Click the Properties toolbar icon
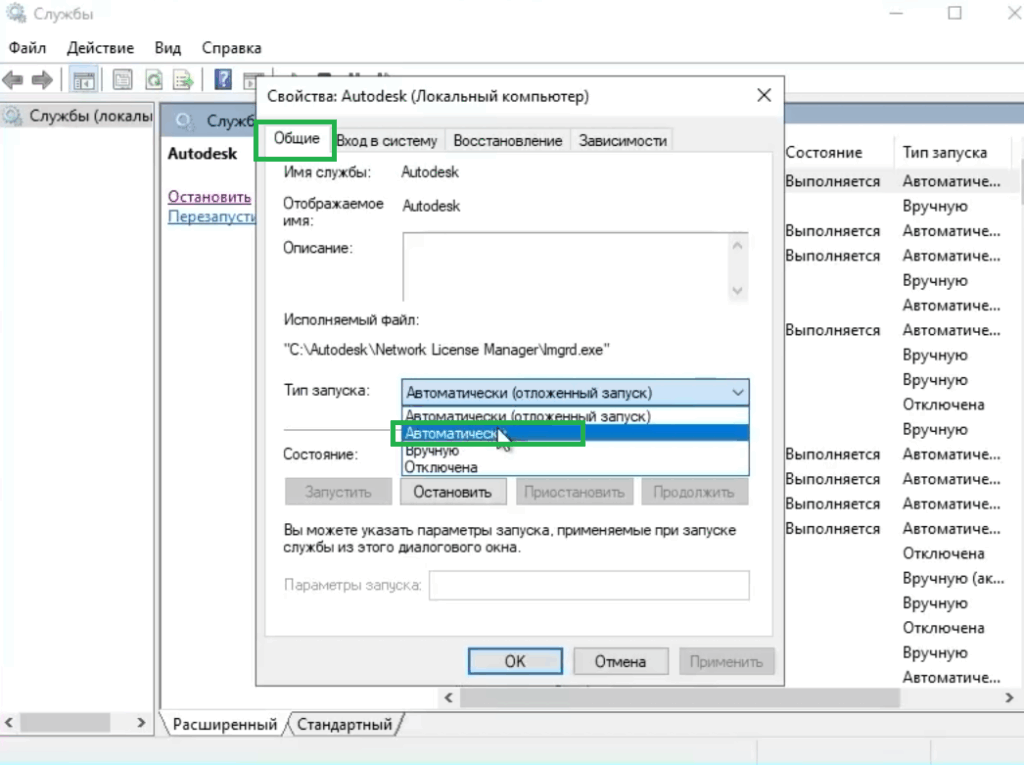 click(123, 80)
